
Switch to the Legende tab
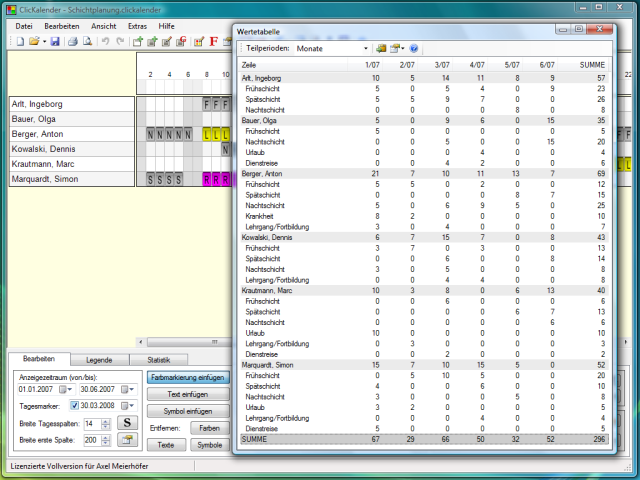[99, 360]
